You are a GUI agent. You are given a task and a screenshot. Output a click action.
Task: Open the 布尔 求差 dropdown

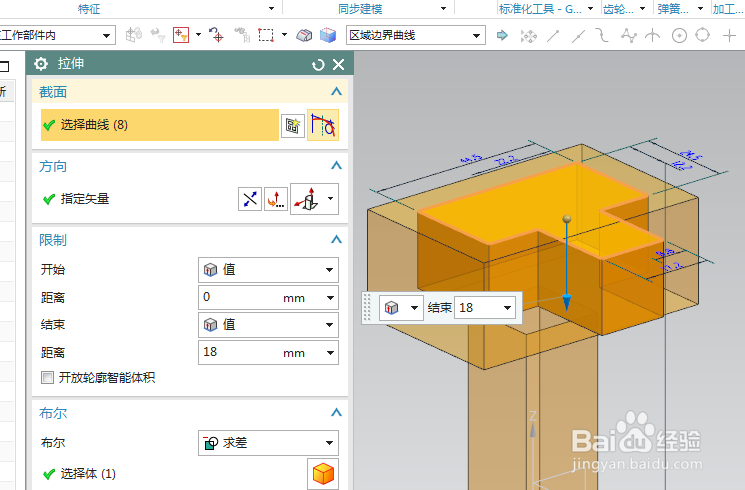click(x=268, y=443)
